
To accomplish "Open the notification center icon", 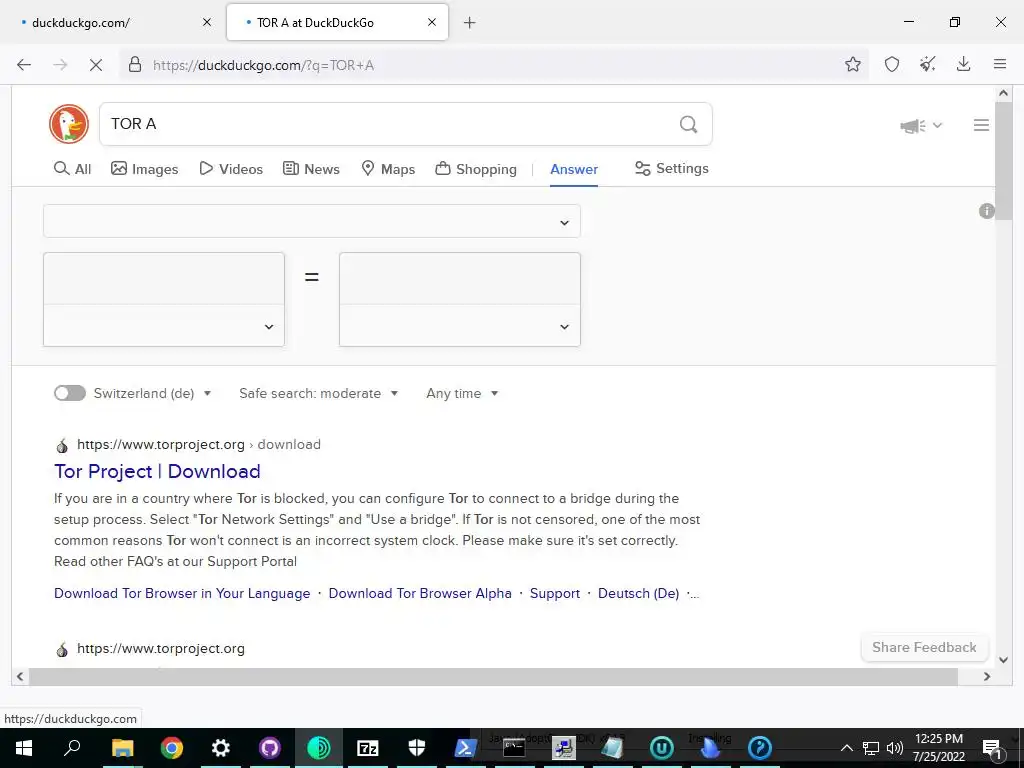I will pos(992,748).
